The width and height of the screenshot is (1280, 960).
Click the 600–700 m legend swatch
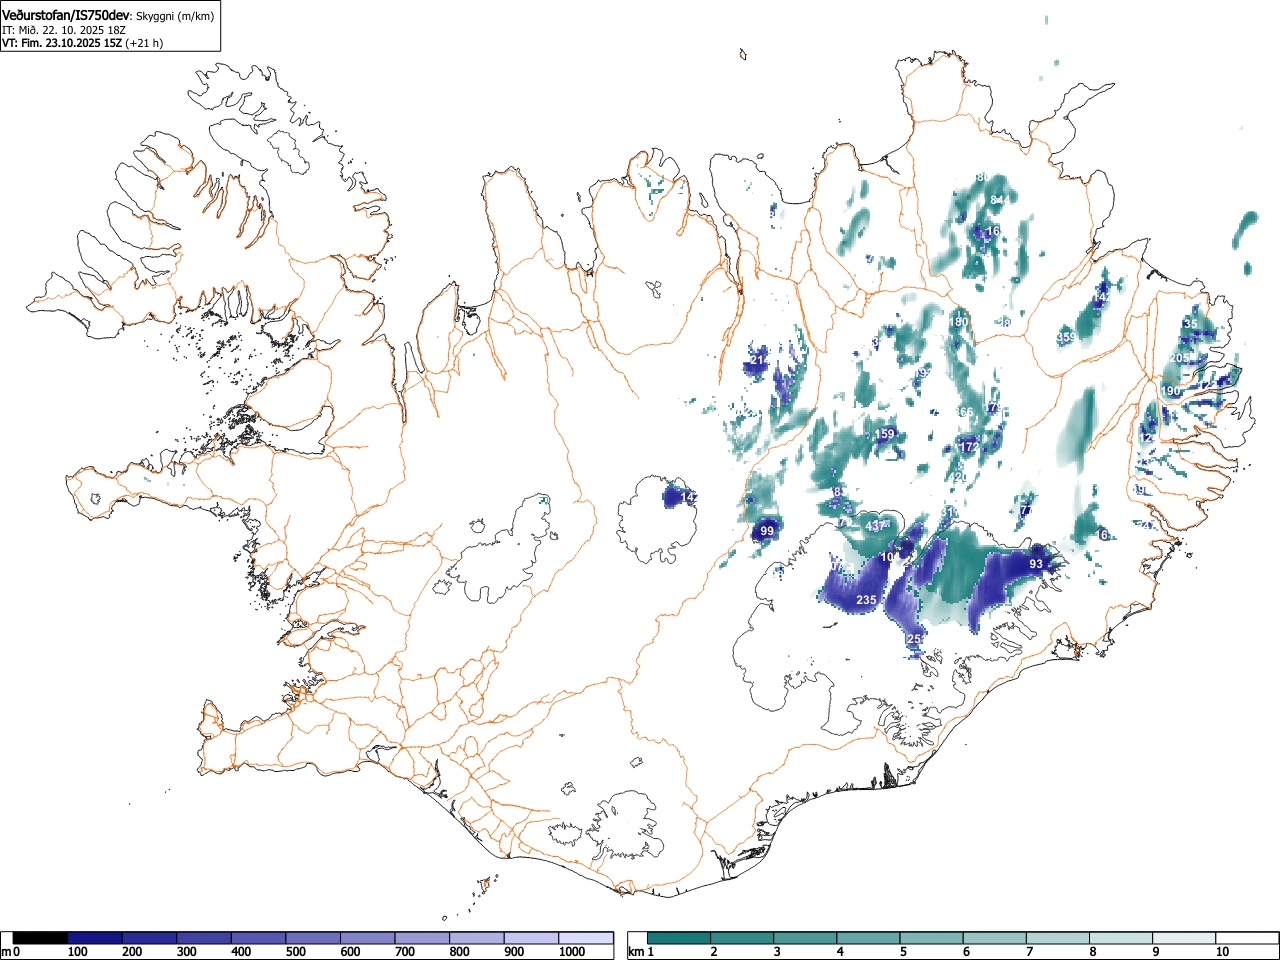pyautogui.click(x=368, y=938)
